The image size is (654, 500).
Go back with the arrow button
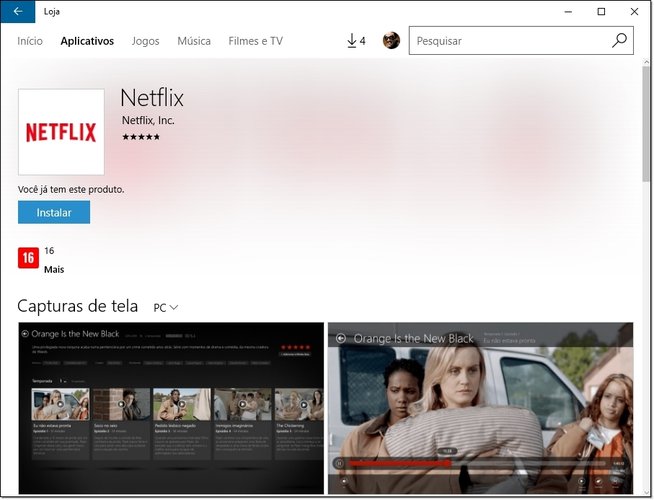(x=18, y=12)
